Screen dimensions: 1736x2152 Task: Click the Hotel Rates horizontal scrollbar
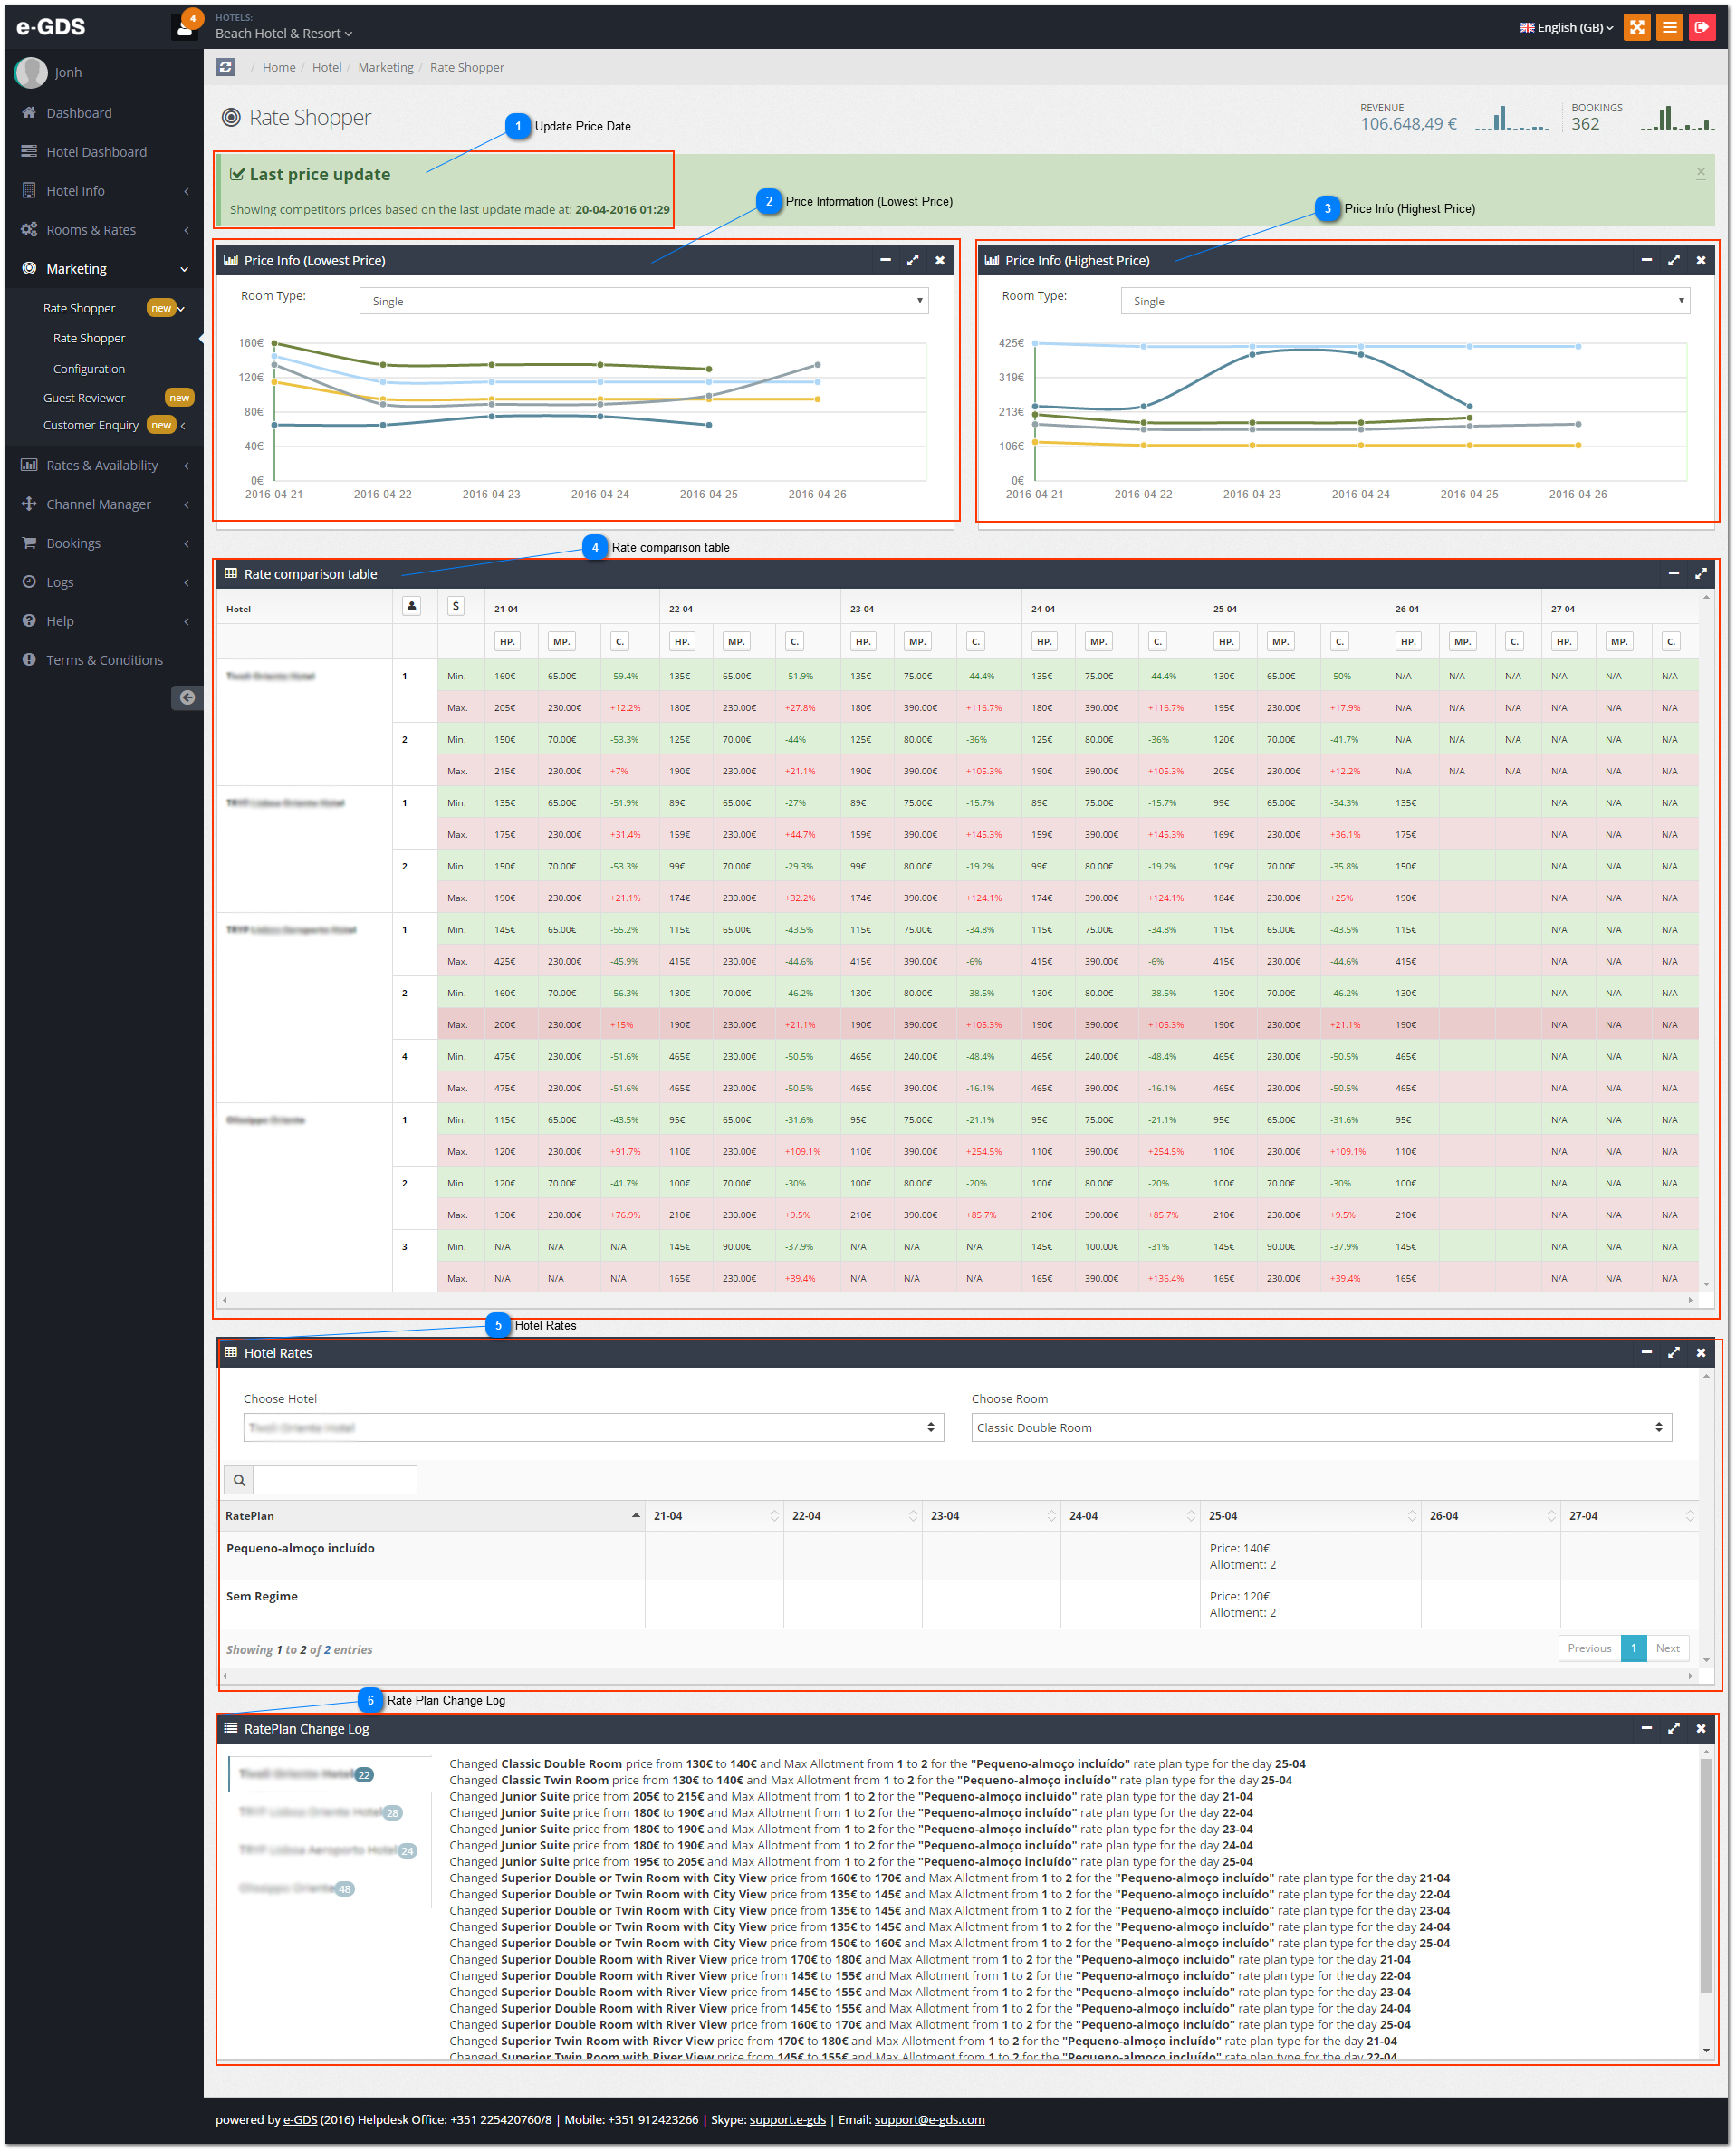tap(958, 1676)
